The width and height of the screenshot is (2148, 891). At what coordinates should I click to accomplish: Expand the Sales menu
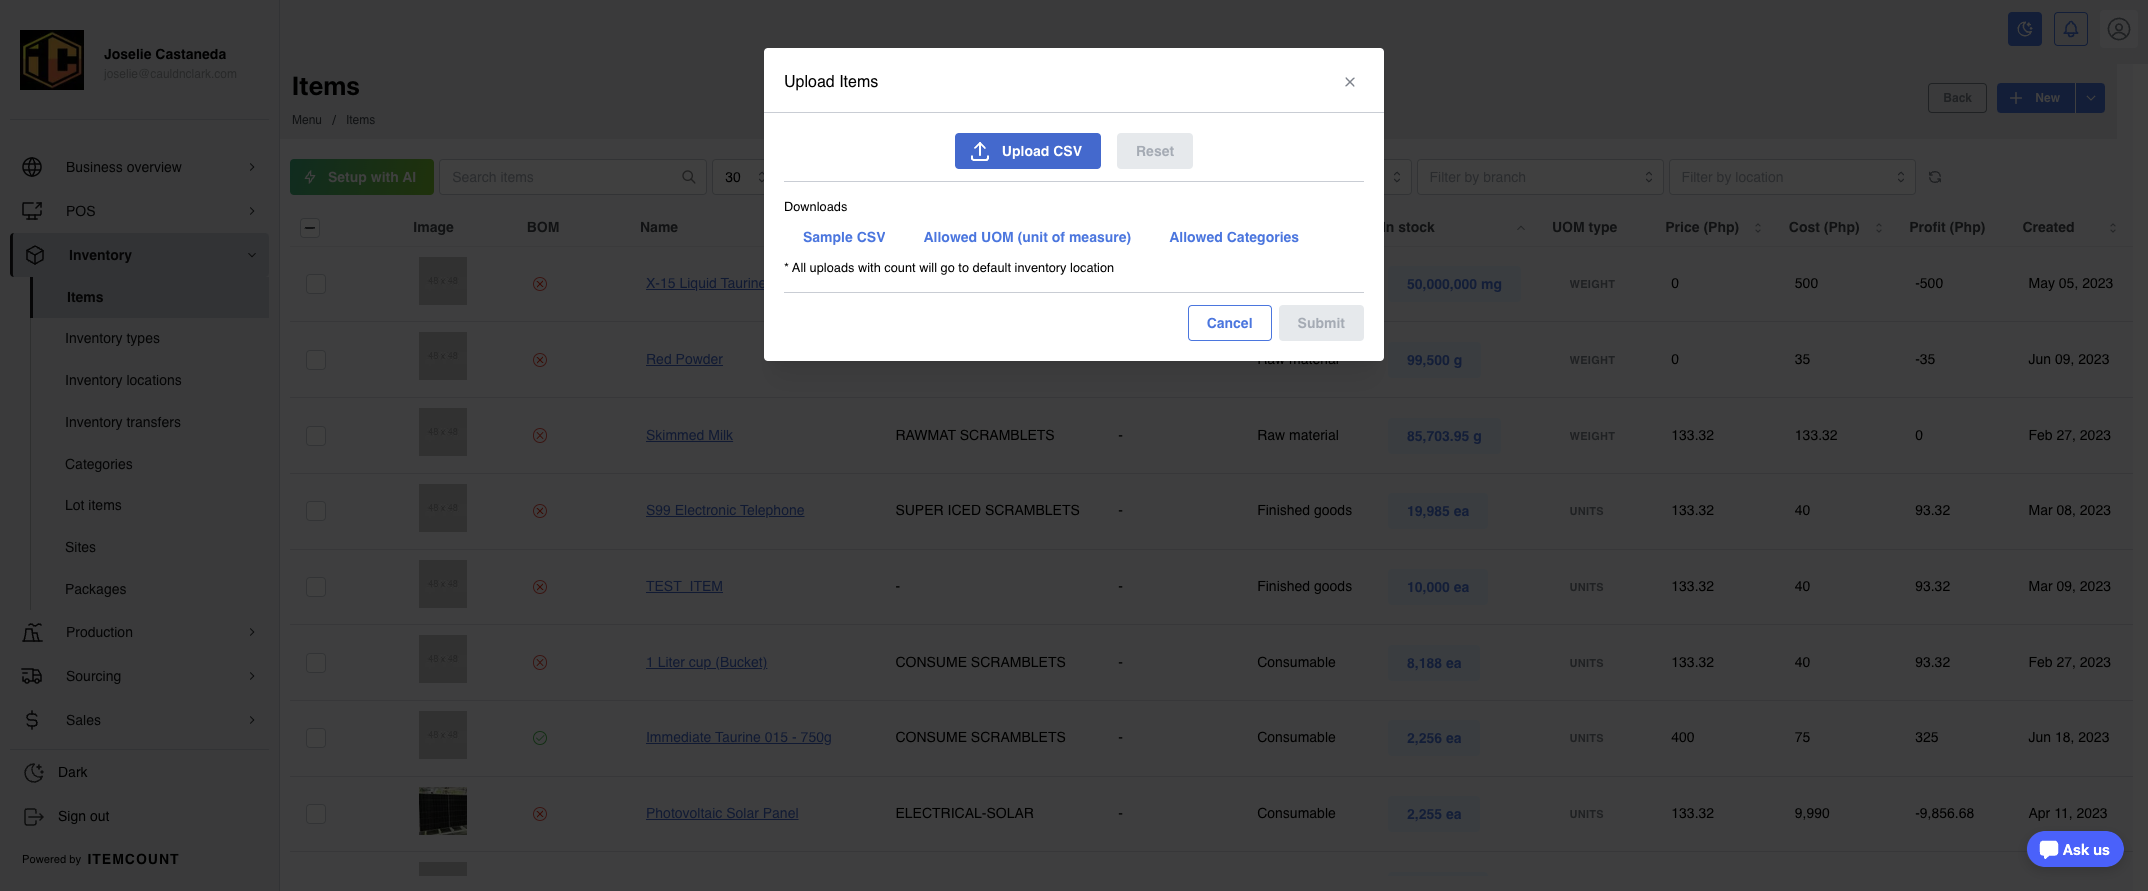click(x=139, y=720)
